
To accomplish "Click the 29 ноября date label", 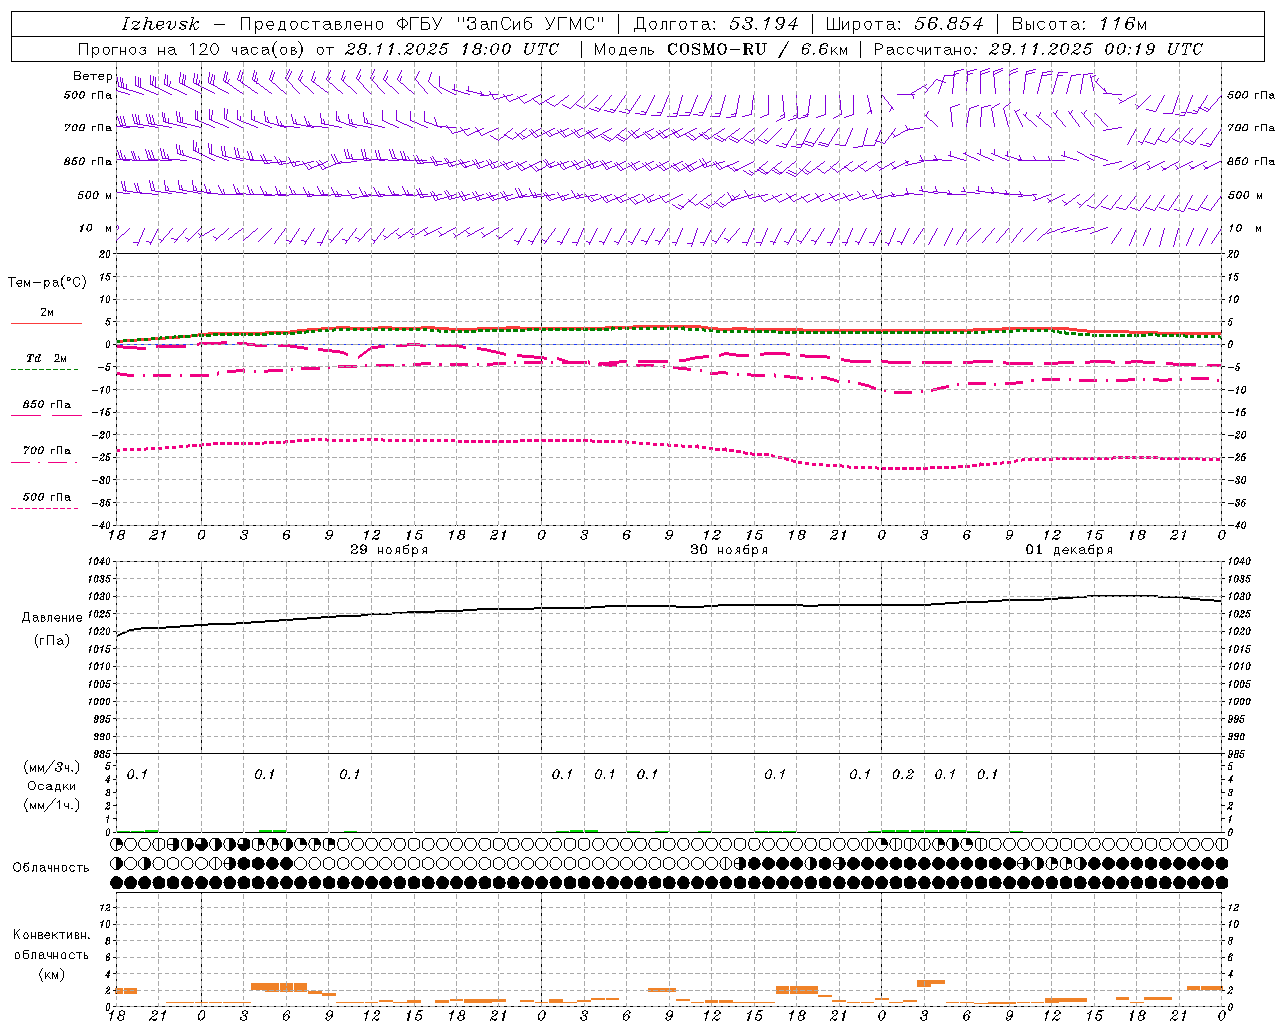I will (x=389, y=550).
